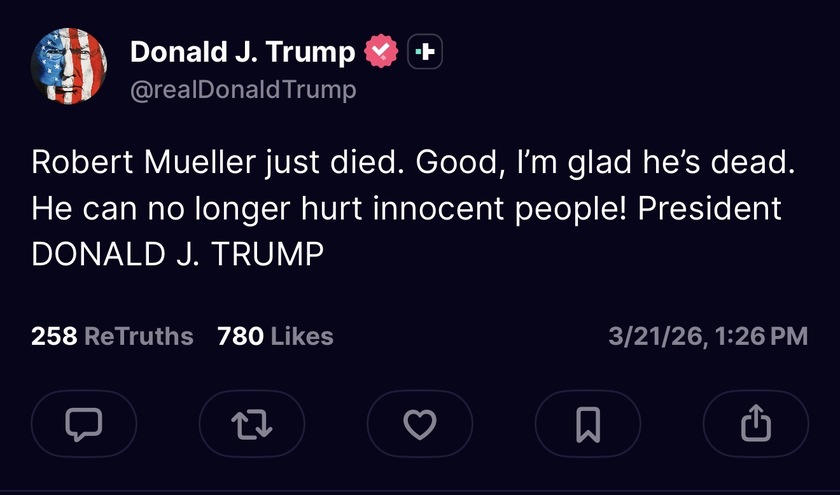Viewport: 840px width, 495px height.
Task: Bookmark this post
Action: pos(588,424)
